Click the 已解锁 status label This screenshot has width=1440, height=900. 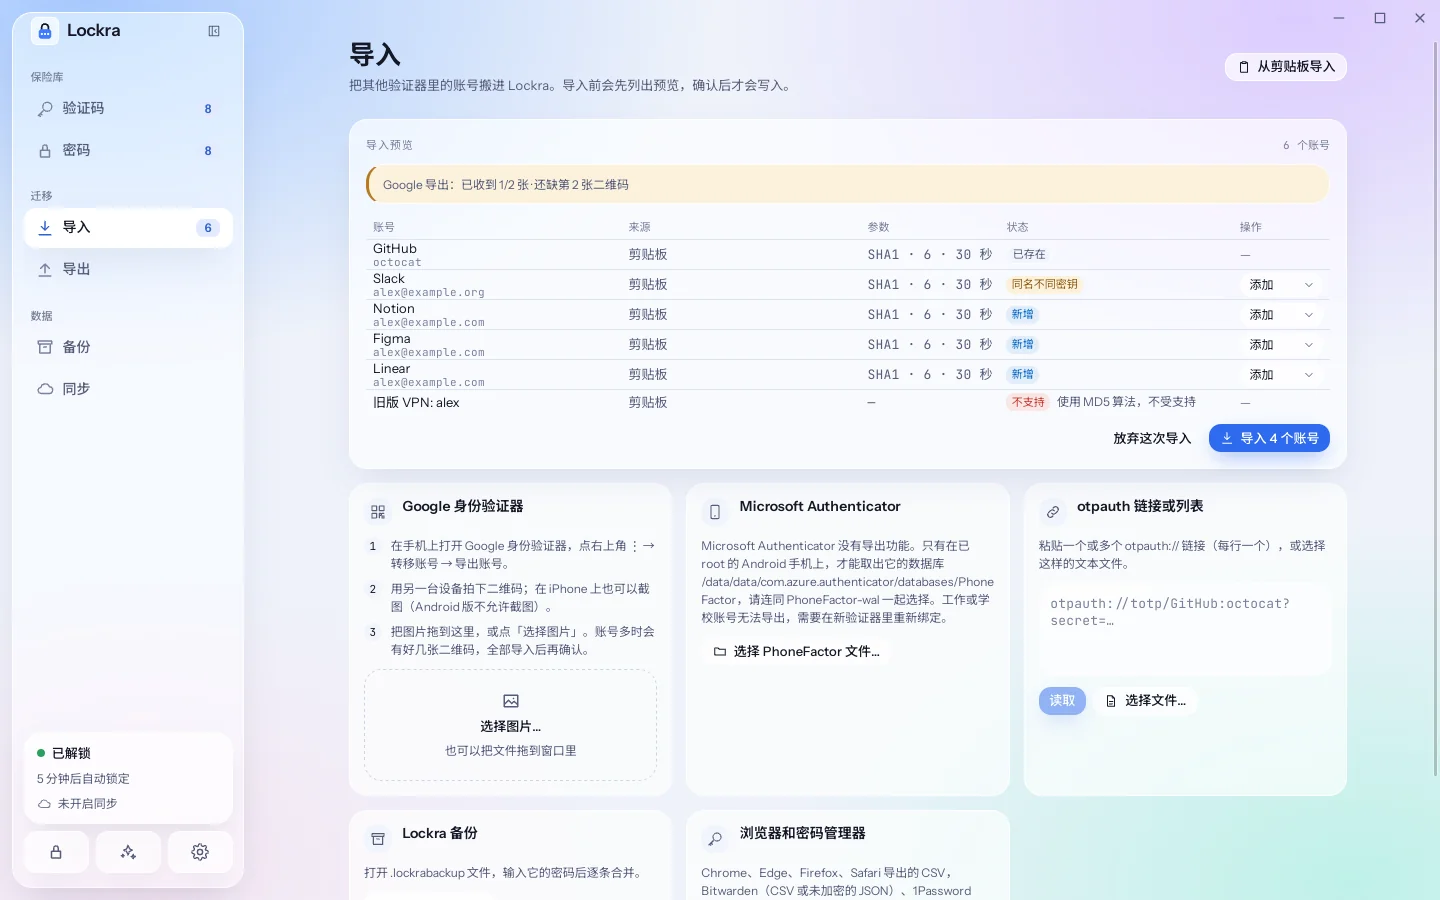point(71,753)
